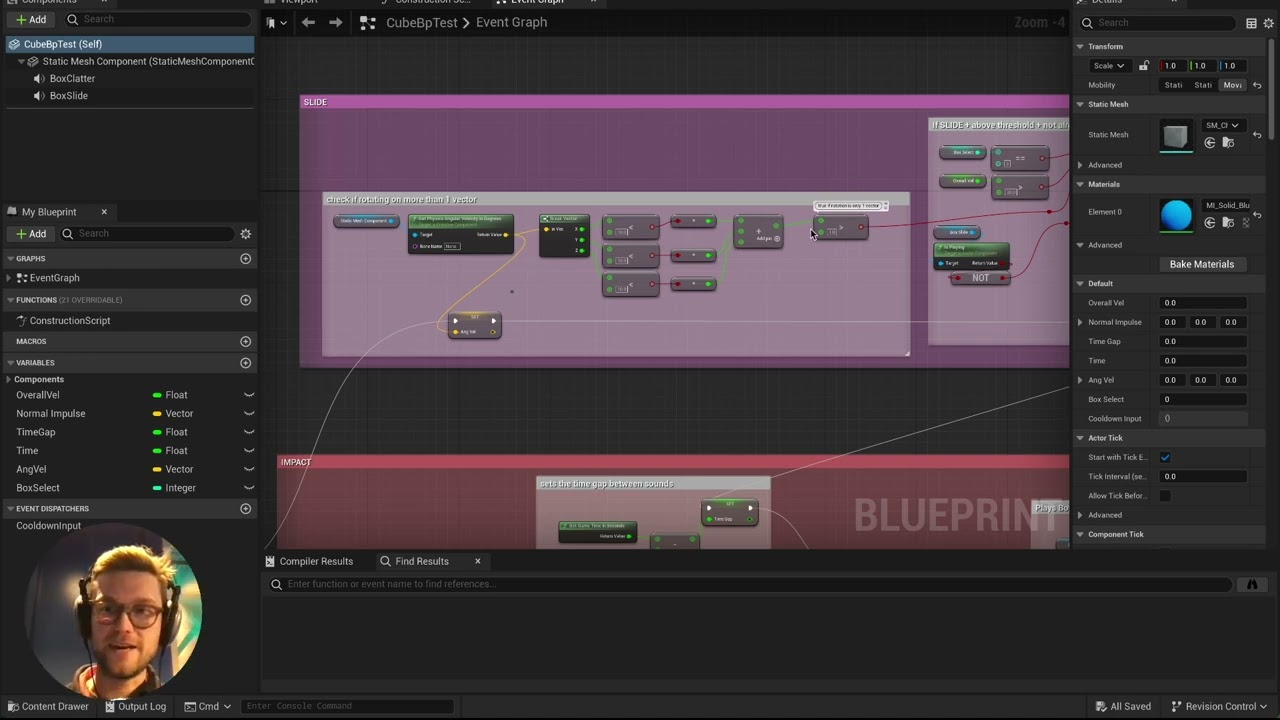Add a new variable with plus icon
This screenshot has width=1280, height=720.
coord(245,362)
